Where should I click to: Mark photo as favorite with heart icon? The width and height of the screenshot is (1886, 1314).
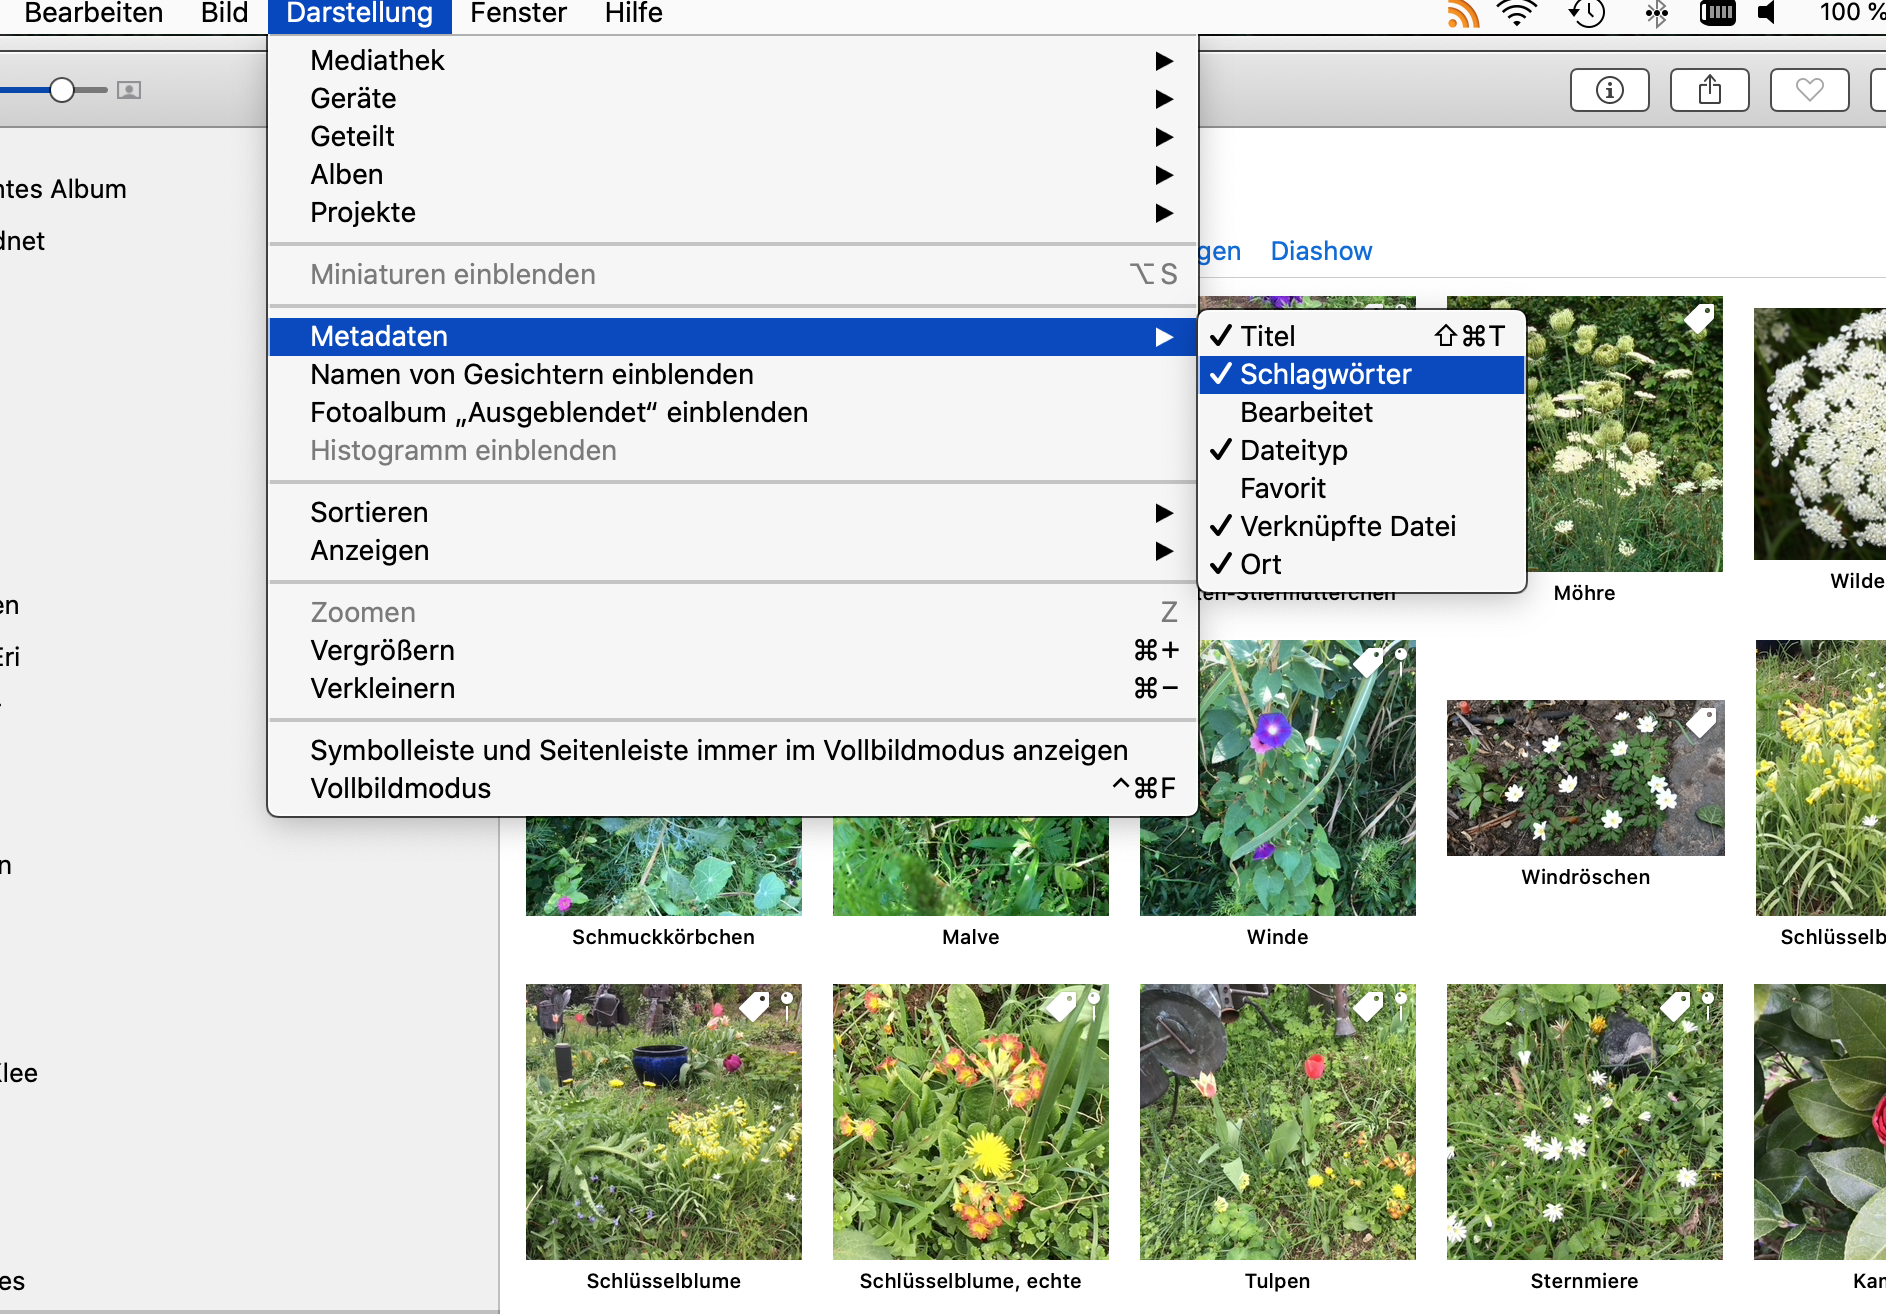[x=1809, y=90]
